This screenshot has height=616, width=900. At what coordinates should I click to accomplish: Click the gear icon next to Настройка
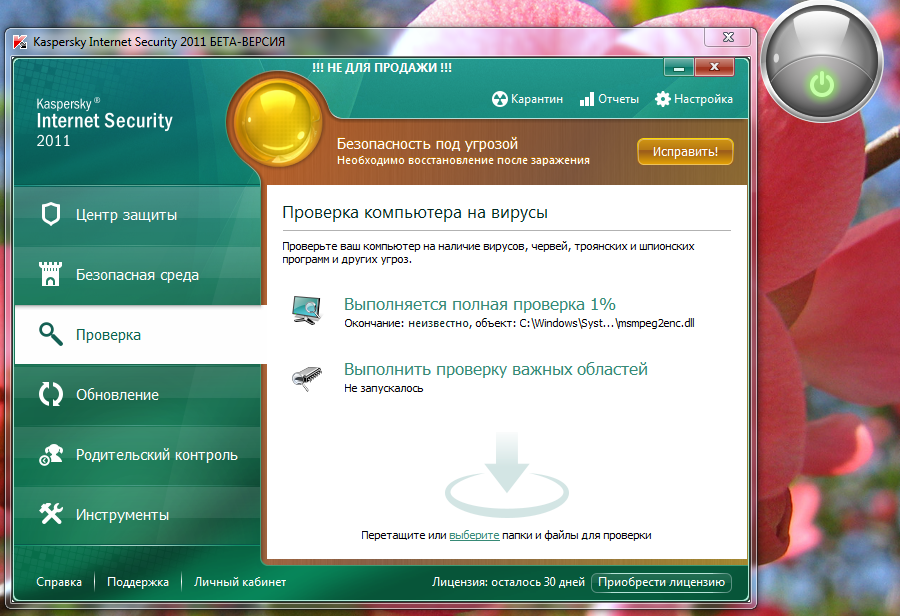click(662, 99)
